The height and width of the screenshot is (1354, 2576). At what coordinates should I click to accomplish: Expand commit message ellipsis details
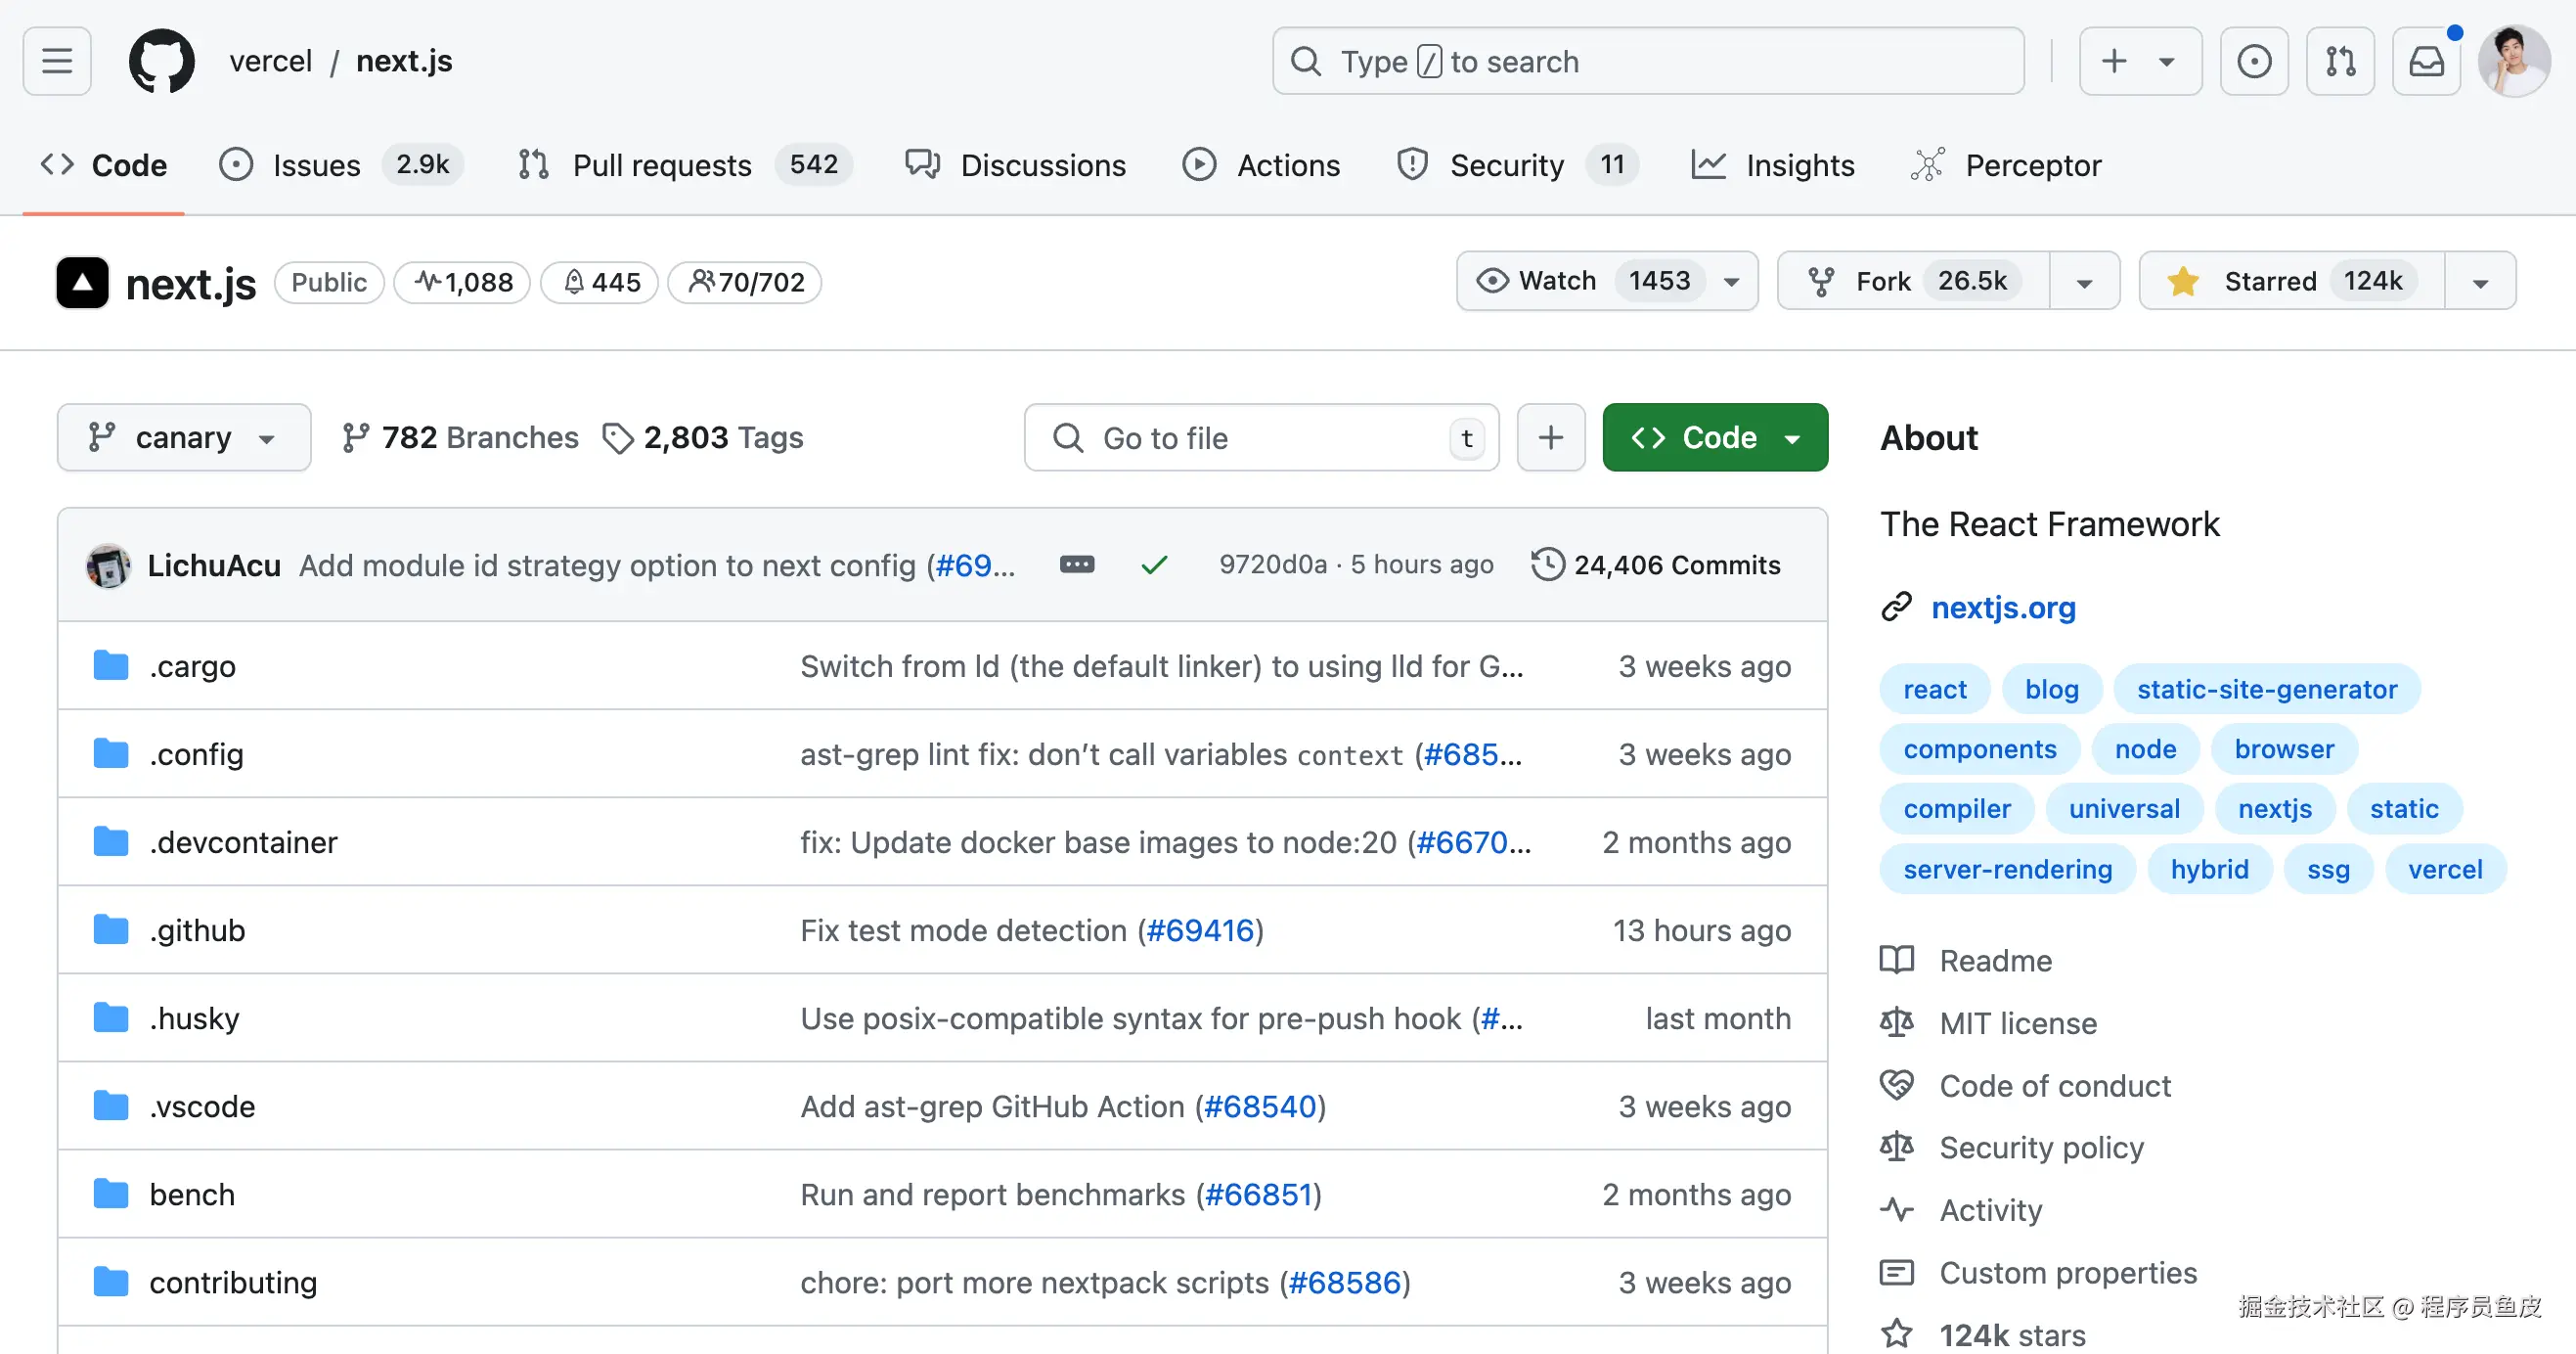[x=1076, y=564]
